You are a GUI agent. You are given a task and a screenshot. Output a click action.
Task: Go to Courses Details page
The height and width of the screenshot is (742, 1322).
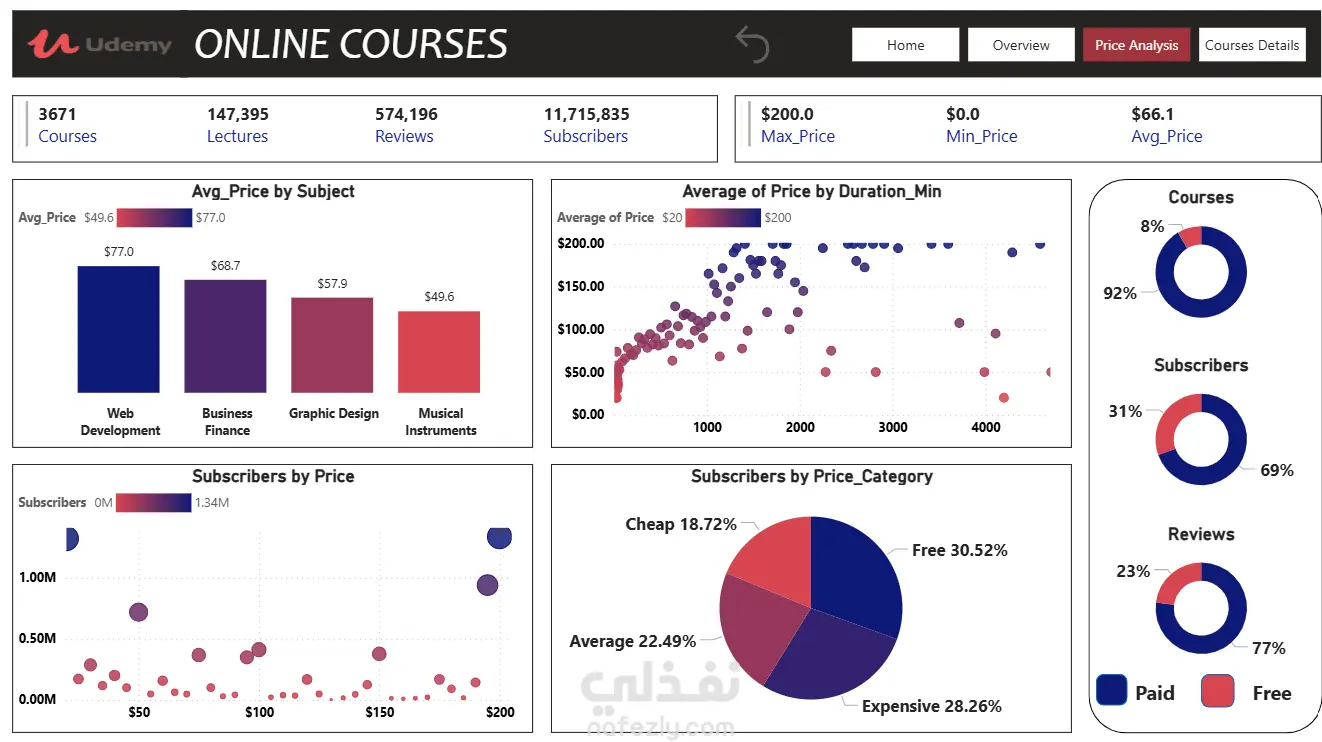point(1252,45)
